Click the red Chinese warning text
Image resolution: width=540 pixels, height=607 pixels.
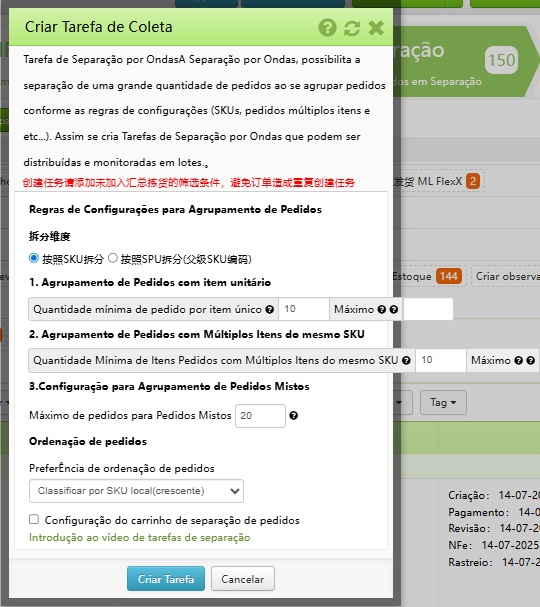189,182
